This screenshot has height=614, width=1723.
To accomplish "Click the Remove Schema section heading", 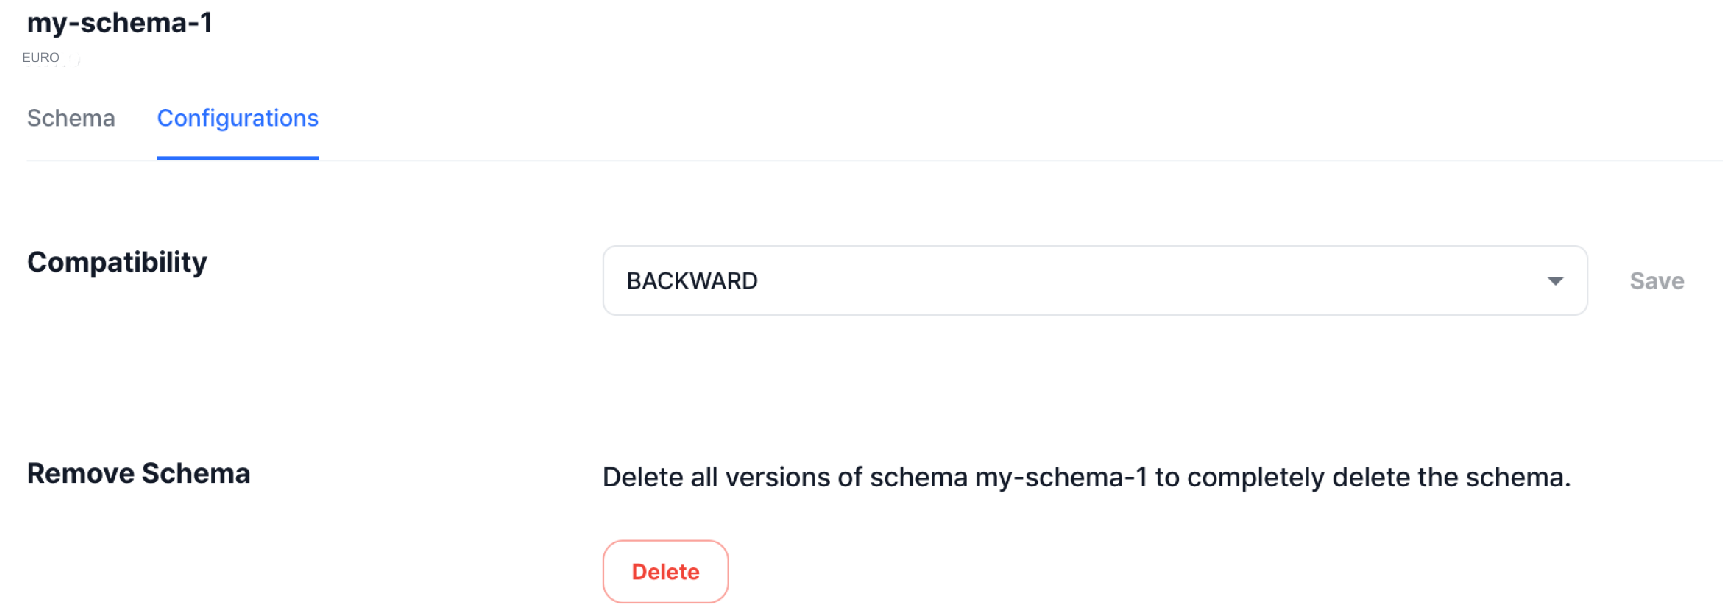I will point(138,473).
